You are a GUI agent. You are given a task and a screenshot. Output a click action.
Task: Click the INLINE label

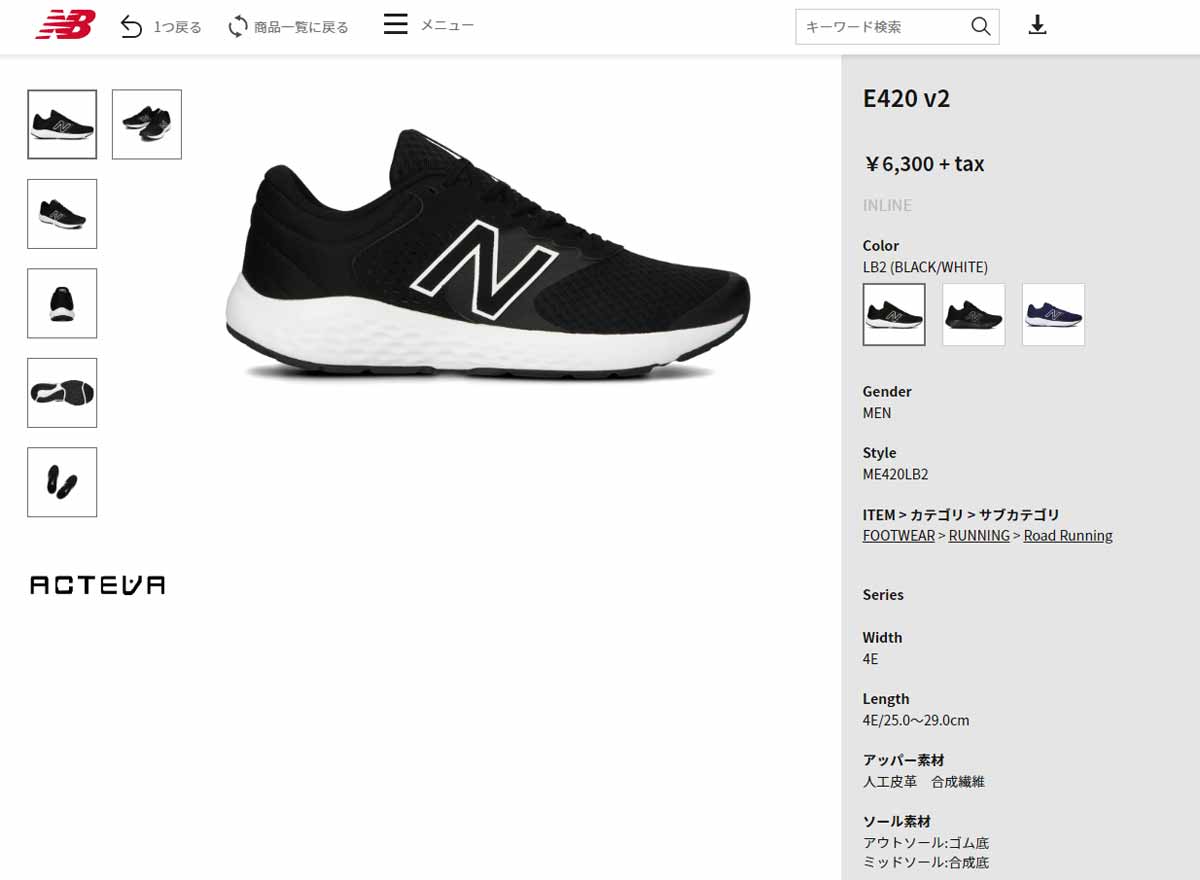[x=887, y=206]
